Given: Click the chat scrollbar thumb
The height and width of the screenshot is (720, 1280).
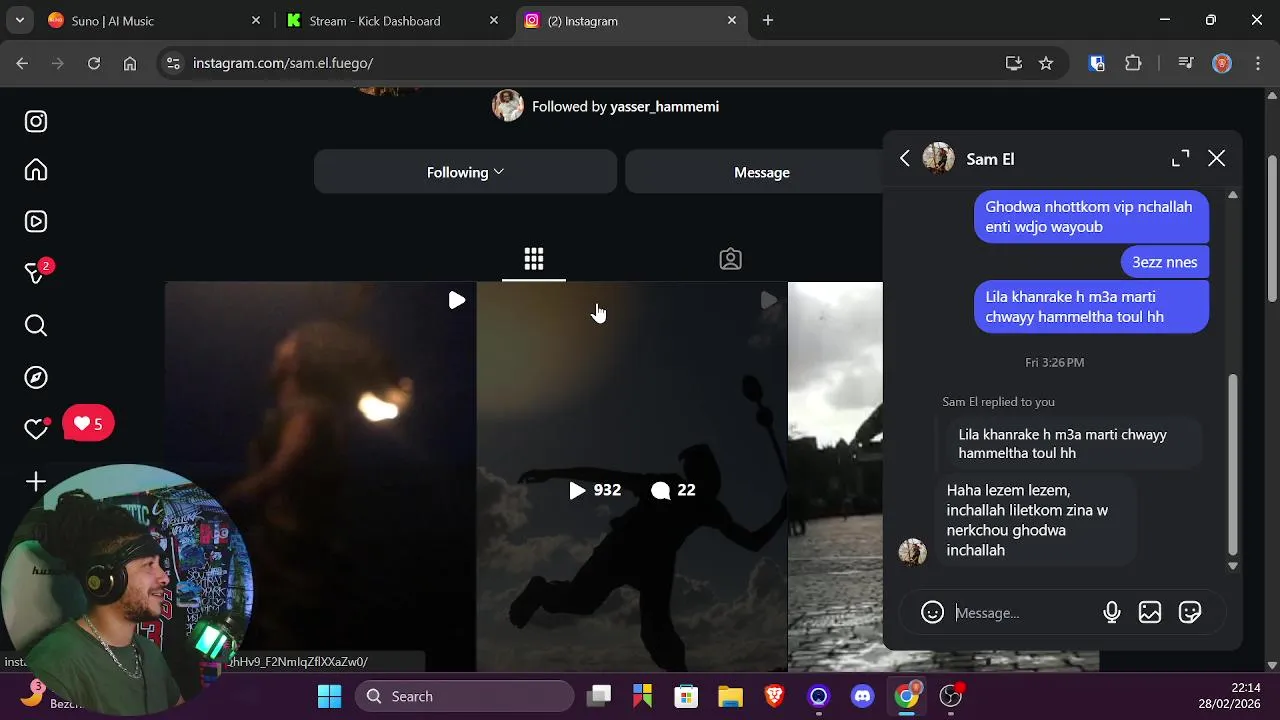Looking at the screenshot, I should pos(1232,464).
